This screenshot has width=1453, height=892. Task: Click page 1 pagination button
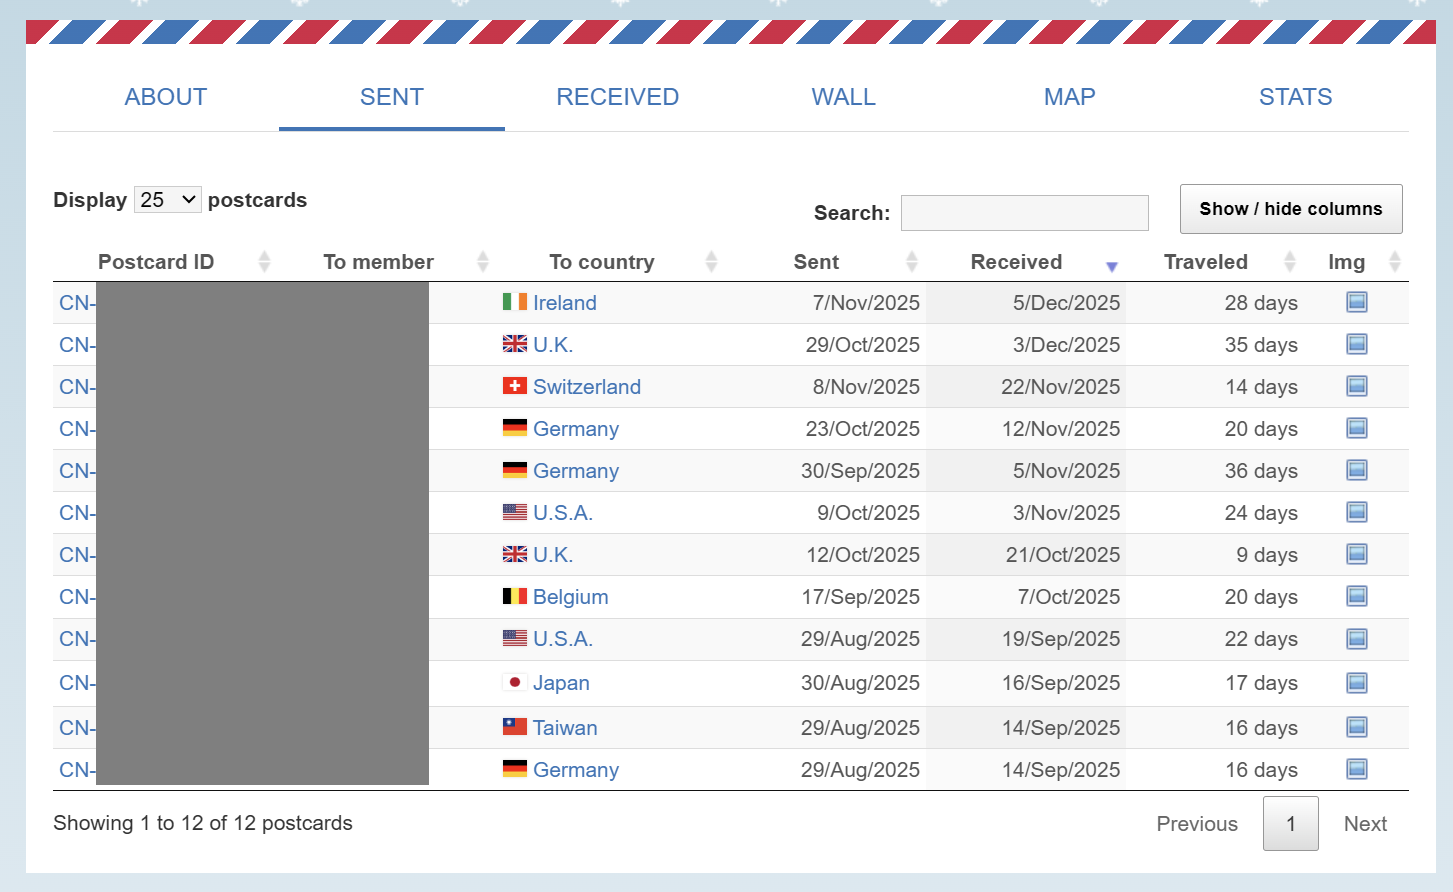click(1290, 824)
